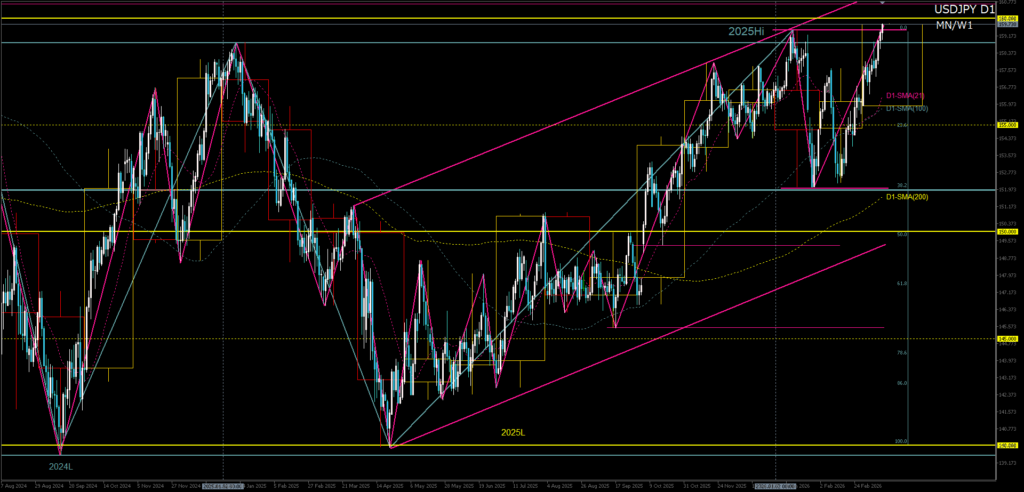Click the 155.000 price level tag
The height and width of the screenshot is (492, 1024).
[x=1007, y=125]
